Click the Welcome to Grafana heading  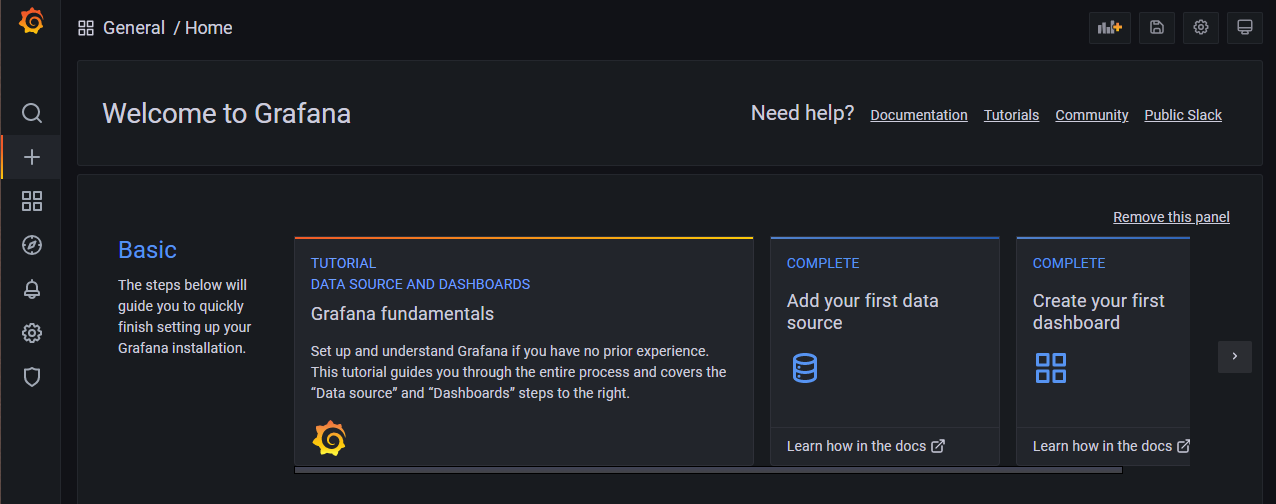[227, 113]
